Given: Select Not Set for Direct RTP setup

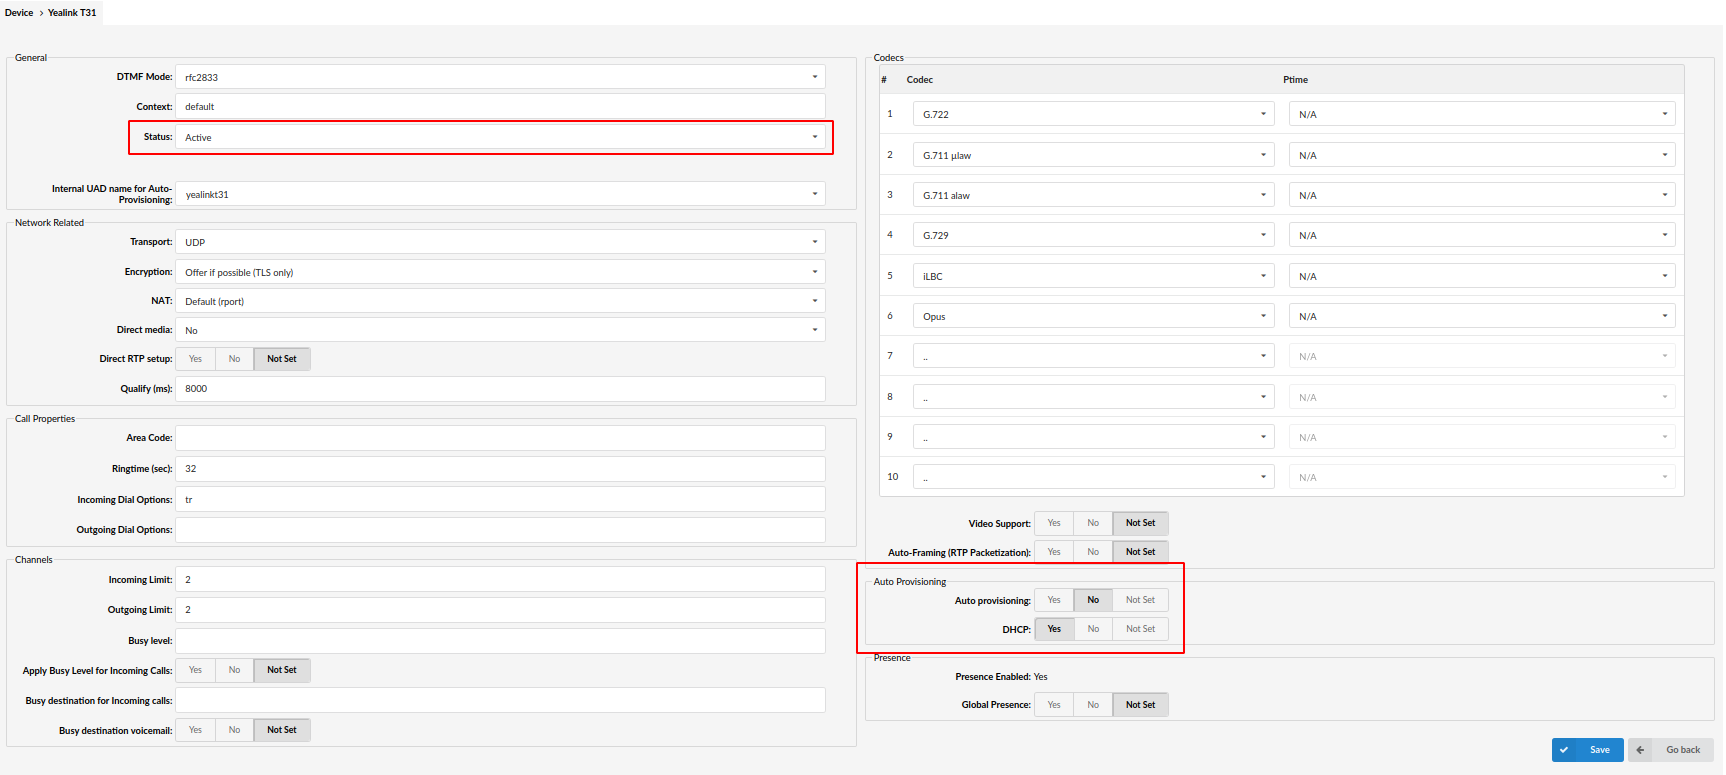Looking at the screenshot, I should (282, 359).
